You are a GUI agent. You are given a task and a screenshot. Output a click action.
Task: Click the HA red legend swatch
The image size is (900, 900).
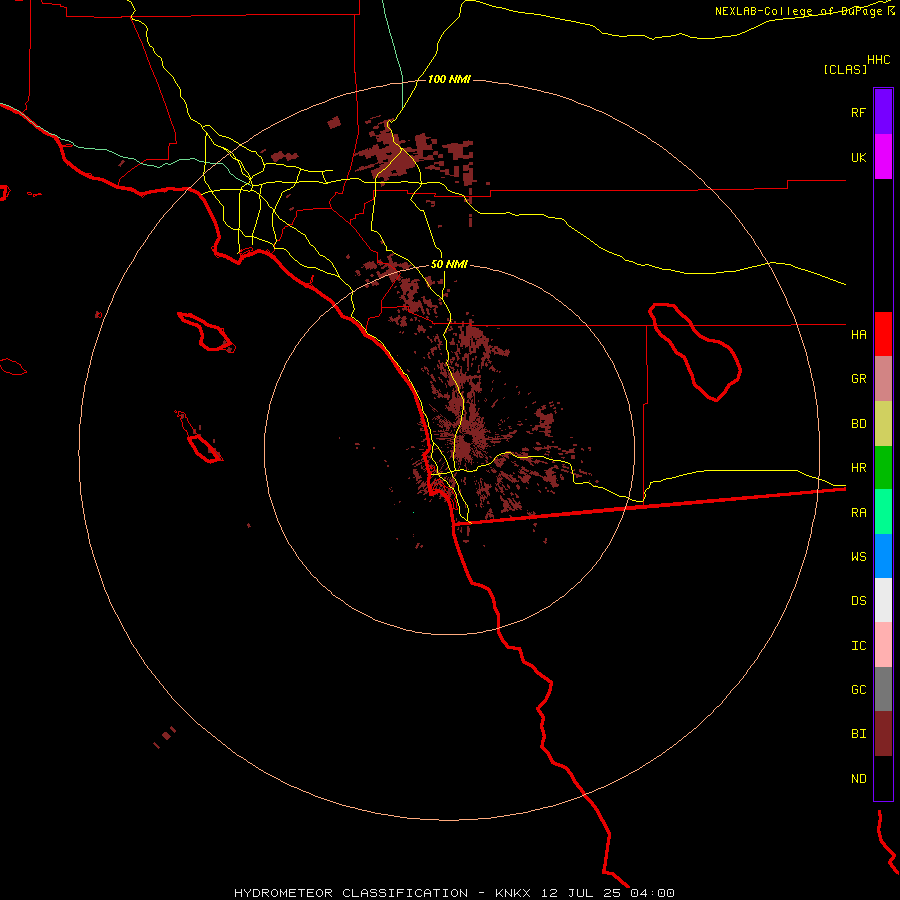(883, 334)
